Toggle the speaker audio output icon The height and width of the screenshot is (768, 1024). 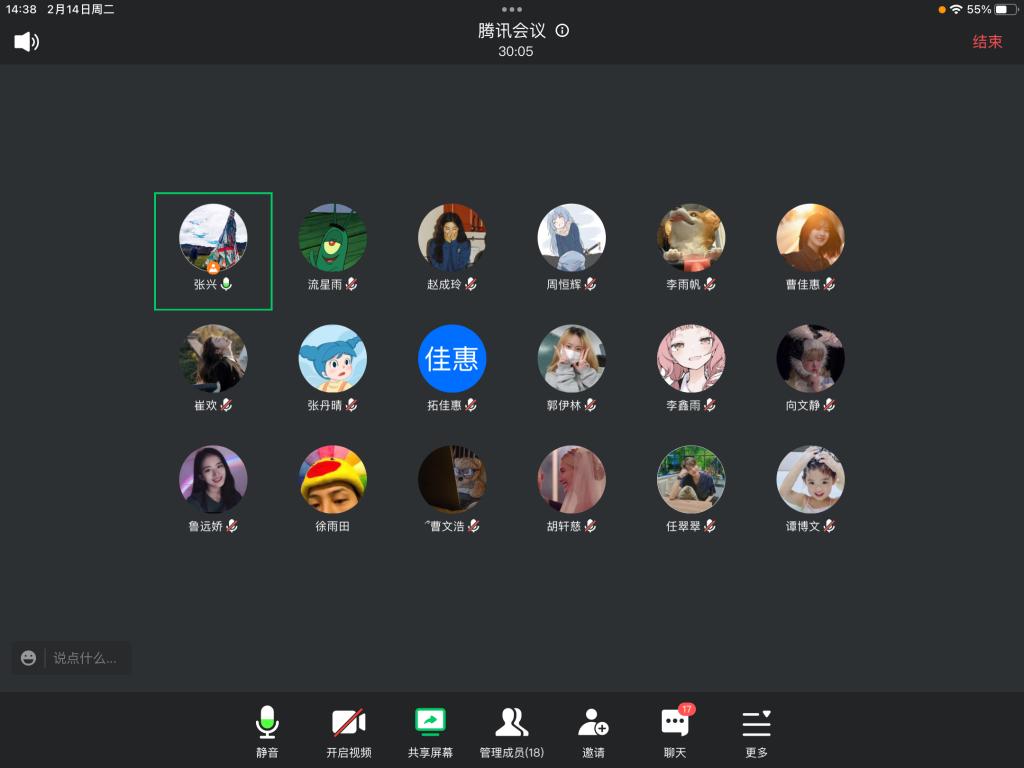pos(26,42)
